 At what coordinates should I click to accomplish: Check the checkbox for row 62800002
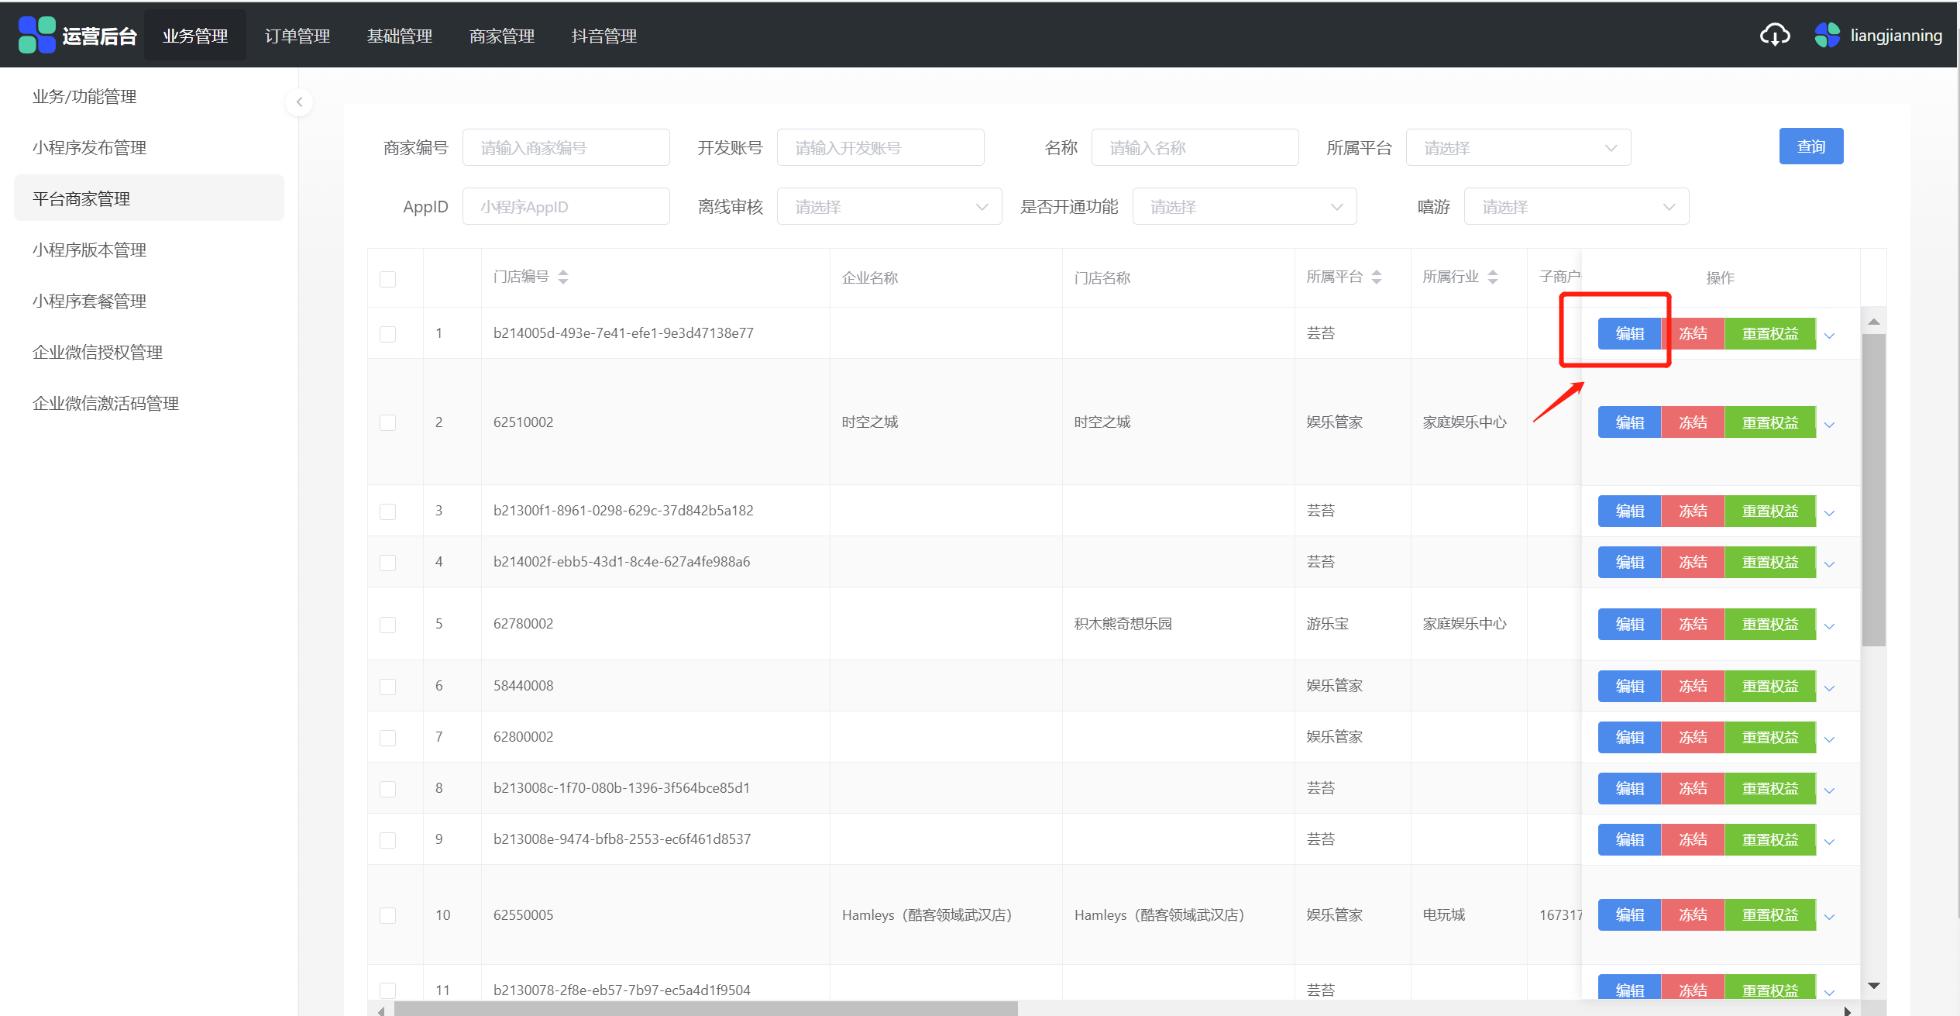pyautogui.click(x=388, y=738)
